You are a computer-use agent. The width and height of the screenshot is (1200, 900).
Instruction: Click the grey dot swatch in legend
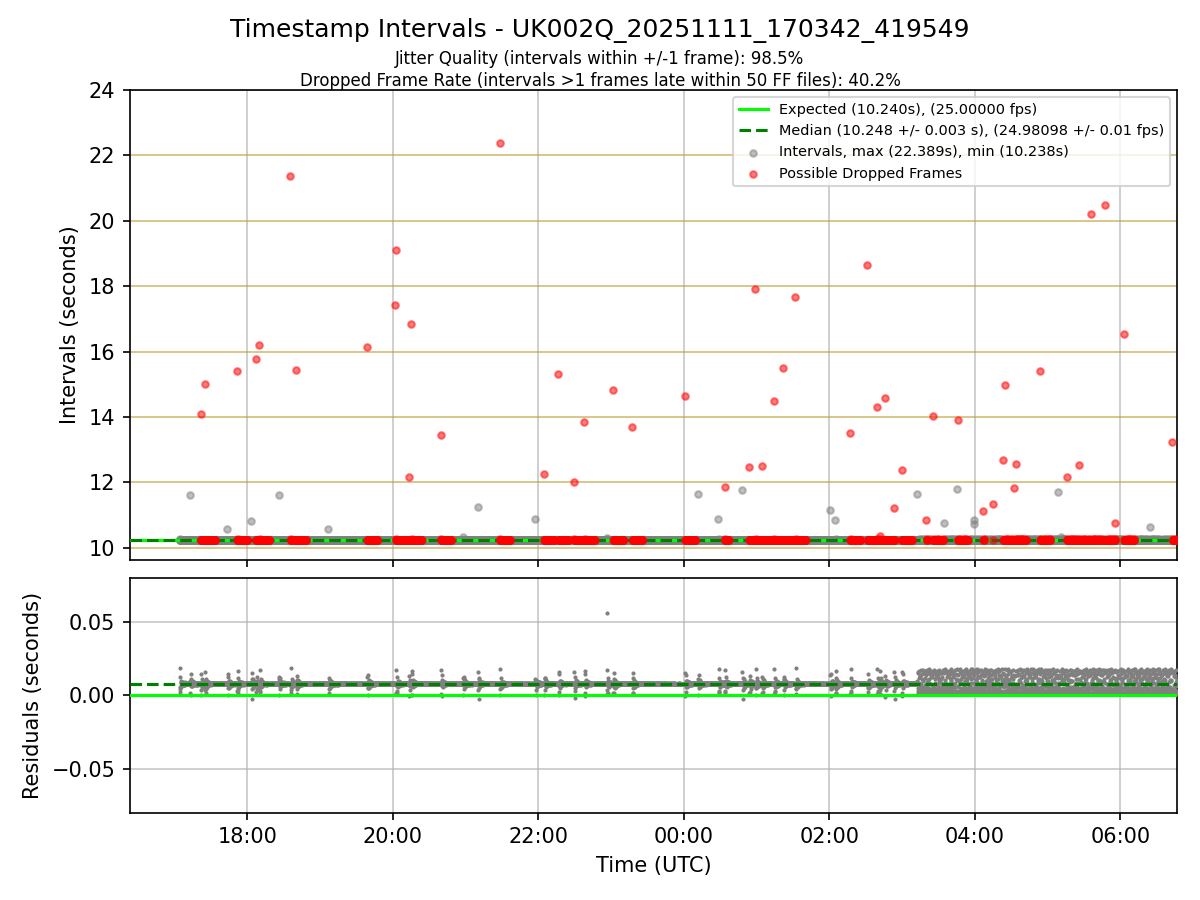pyautogui.click(x=754, y=152)
